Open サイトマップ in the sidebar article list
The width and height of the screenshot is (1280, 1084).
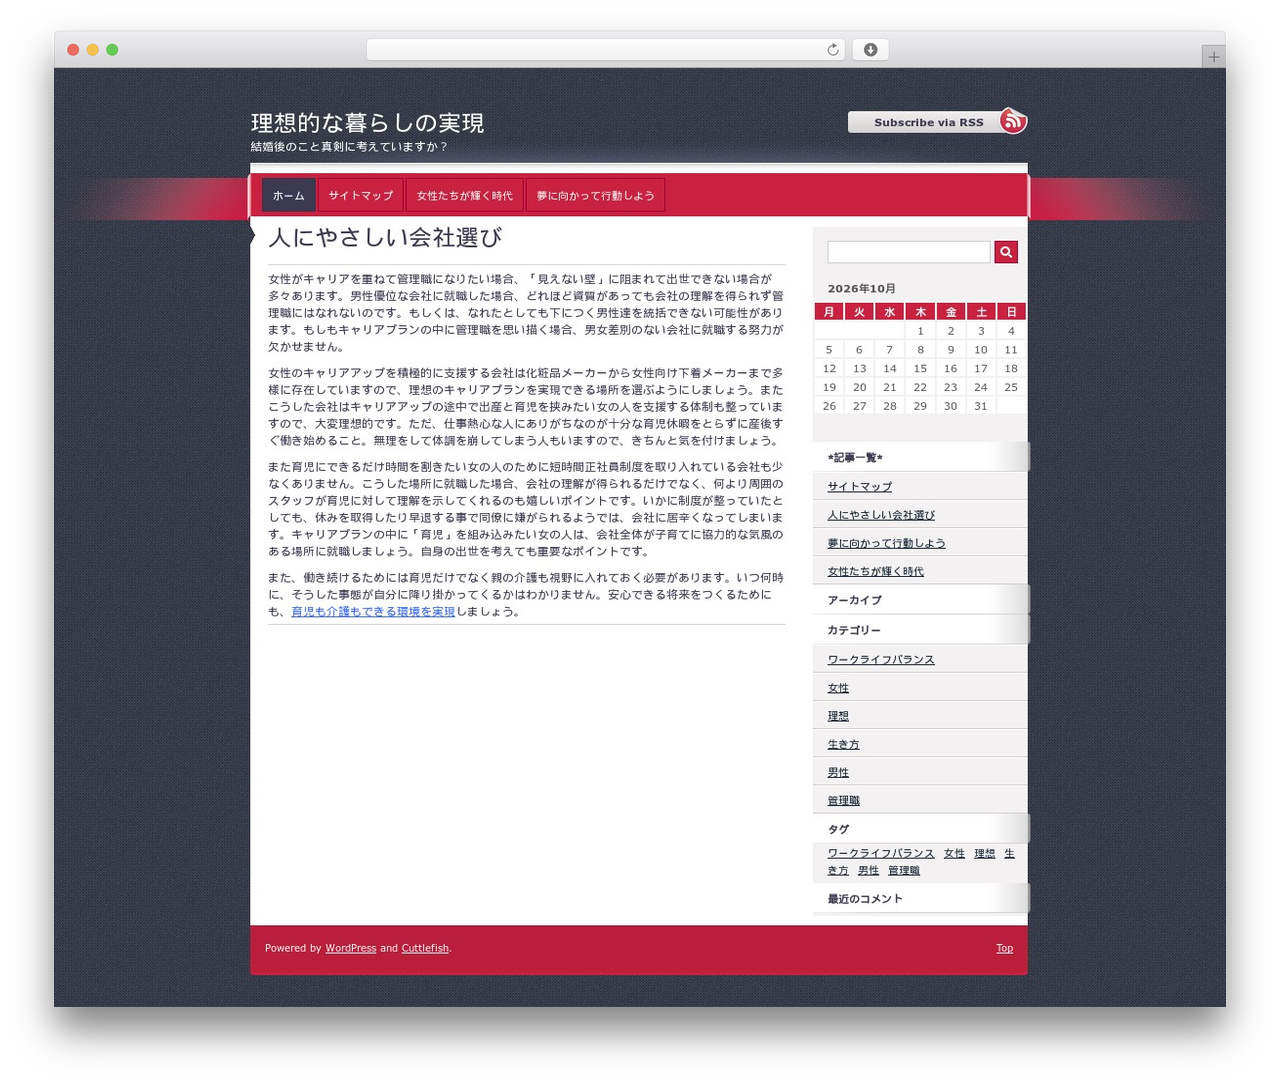[860, 487]
